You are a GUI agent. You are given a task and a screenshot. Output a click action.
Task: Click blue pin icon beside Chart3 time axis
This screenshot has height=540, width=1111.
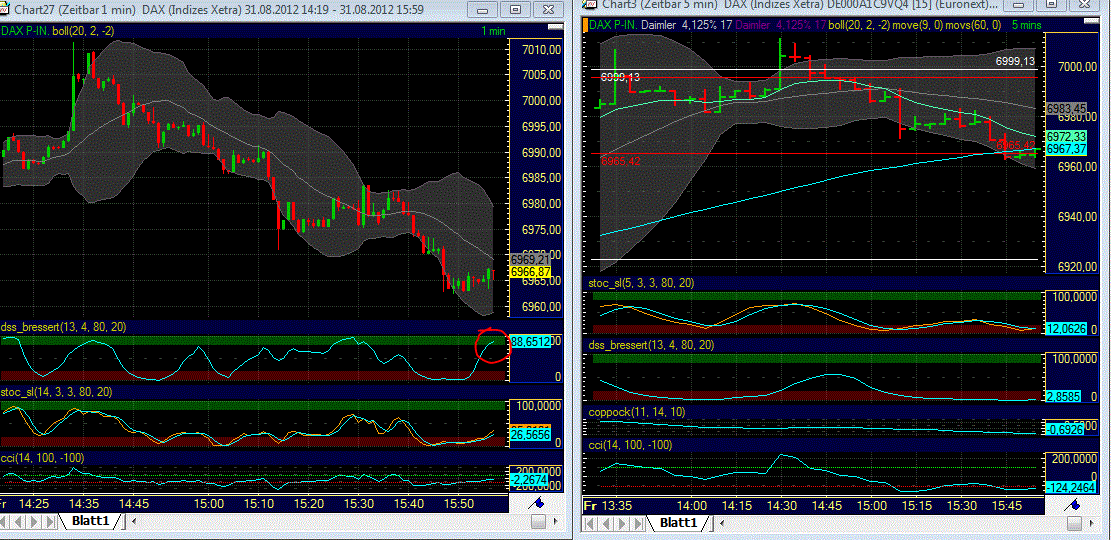1070,505
